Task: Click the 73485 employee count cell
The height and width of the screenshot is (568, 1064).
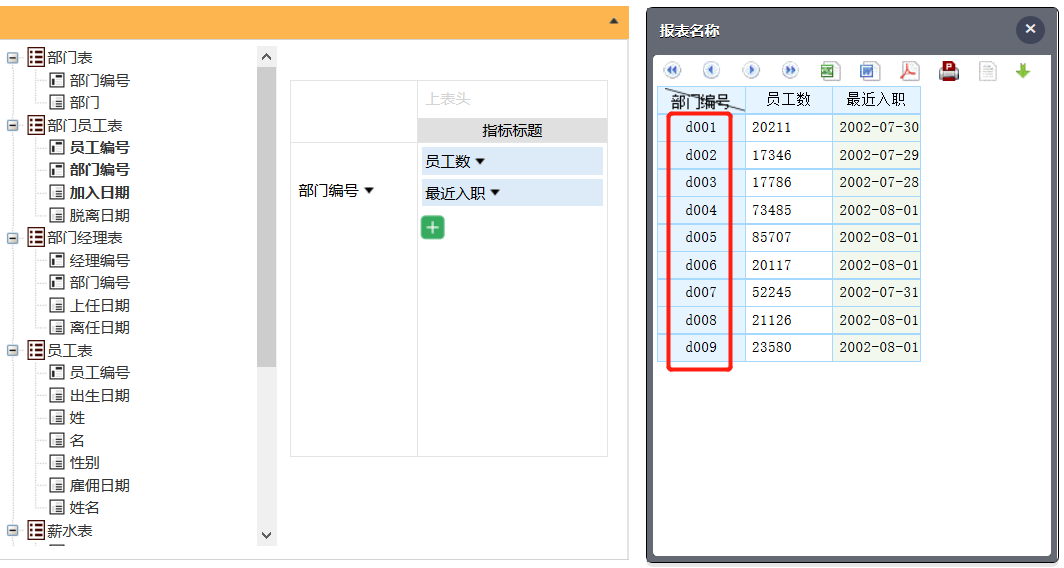Action: [788, 210]
